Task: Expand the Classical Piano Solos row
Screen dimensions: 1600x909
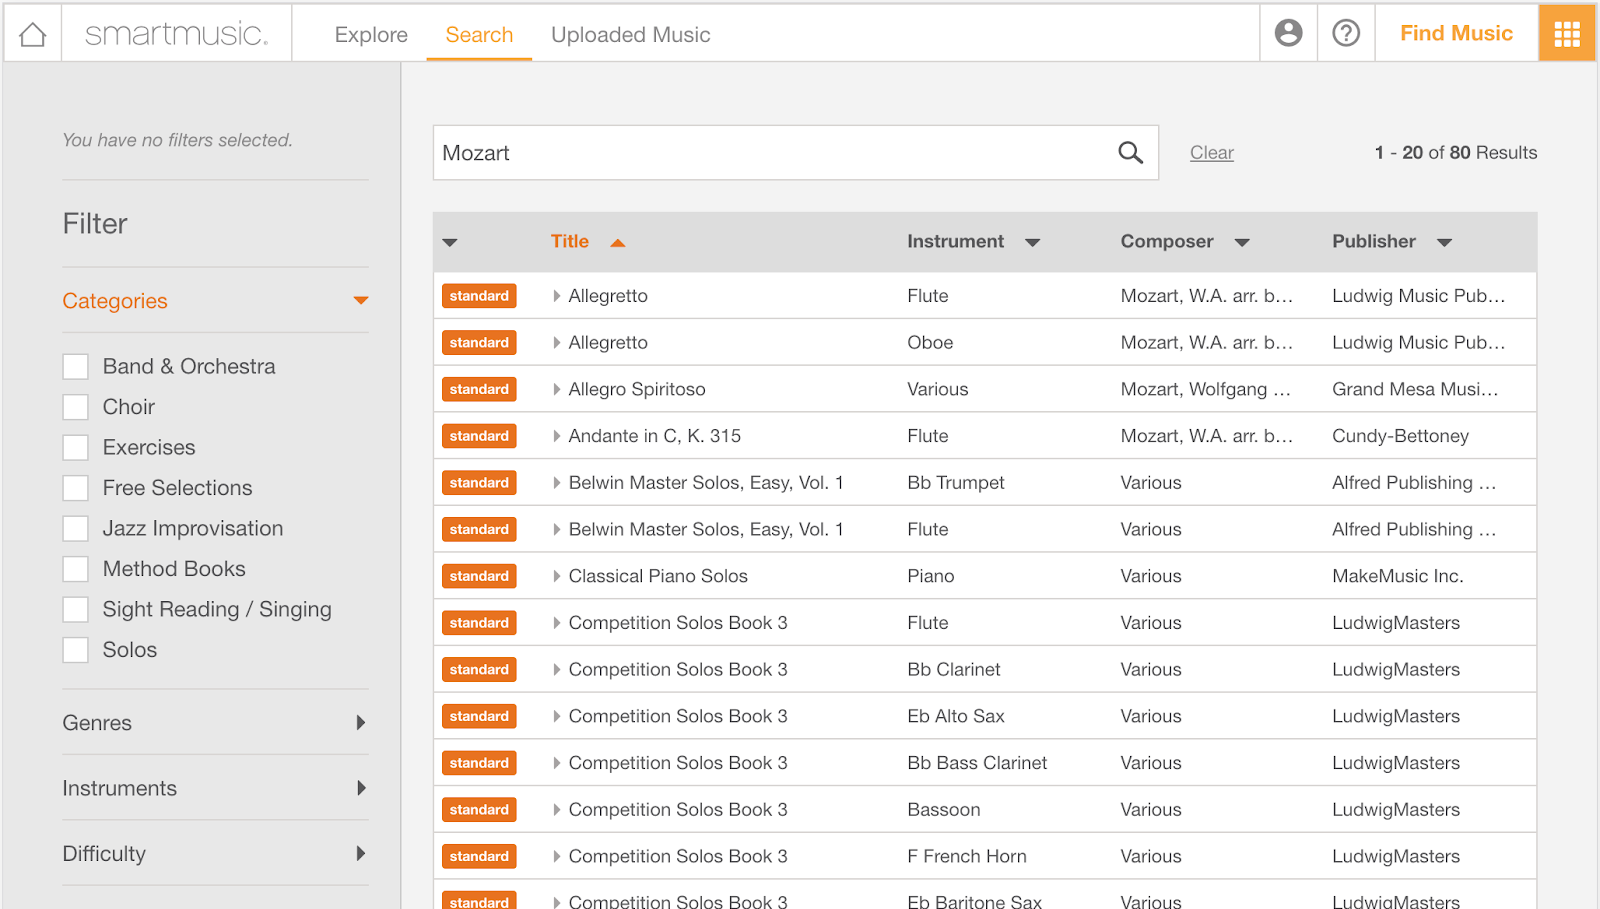Action: pyautogui.click(x=556, y=576)
